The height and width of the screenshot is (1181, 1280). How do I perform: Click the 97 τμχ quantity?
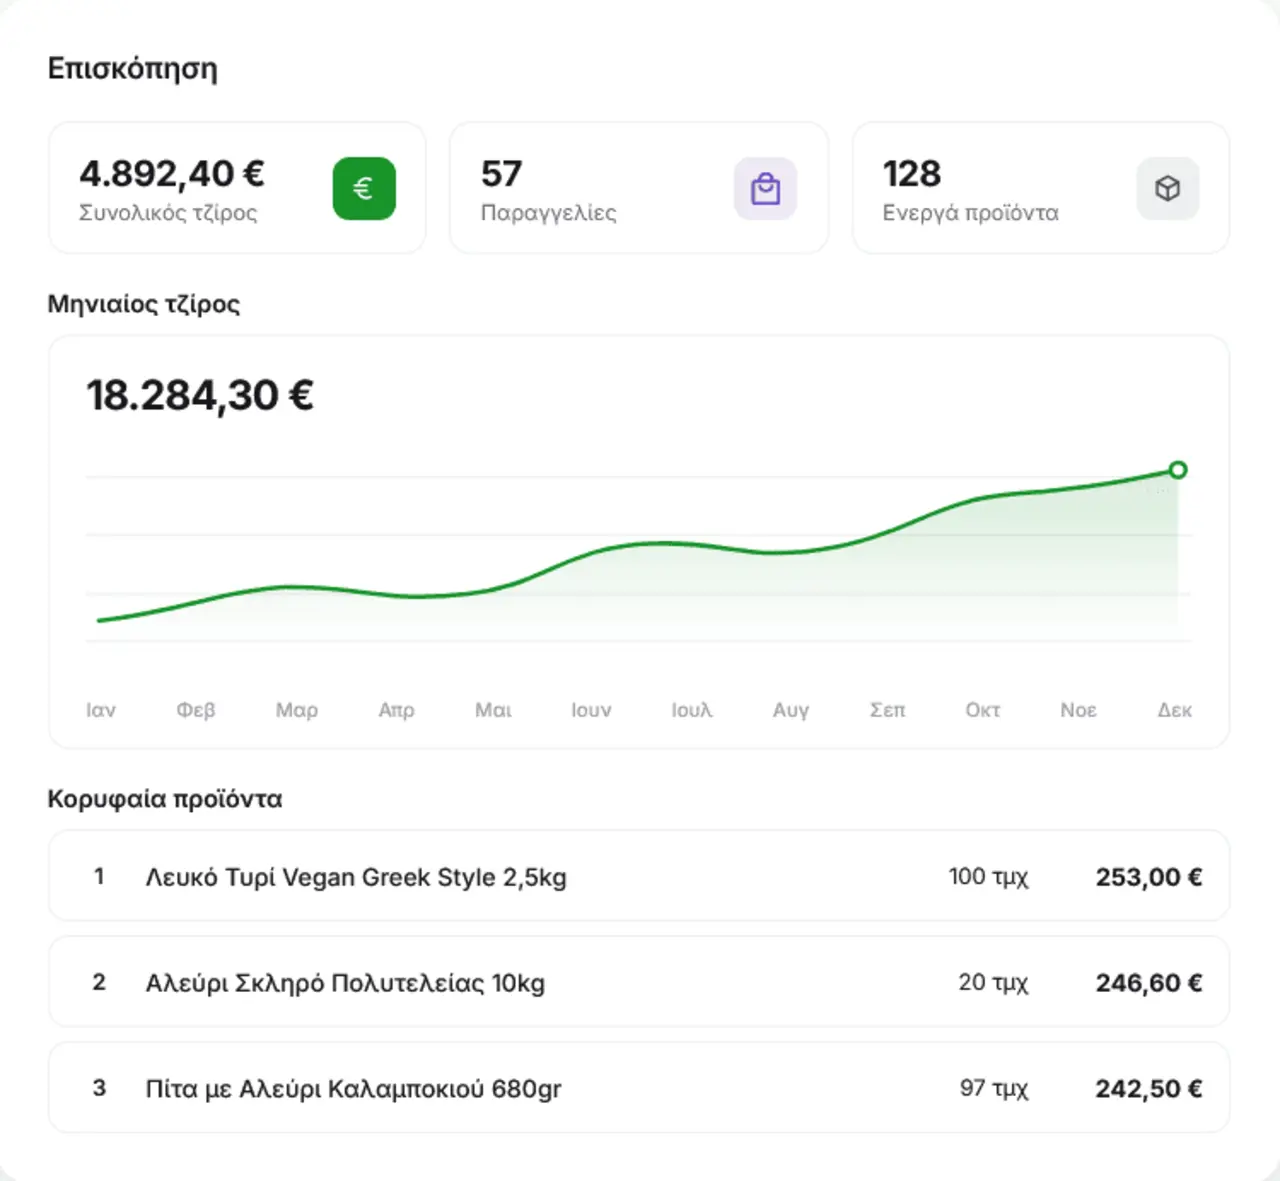(994, 1088)
